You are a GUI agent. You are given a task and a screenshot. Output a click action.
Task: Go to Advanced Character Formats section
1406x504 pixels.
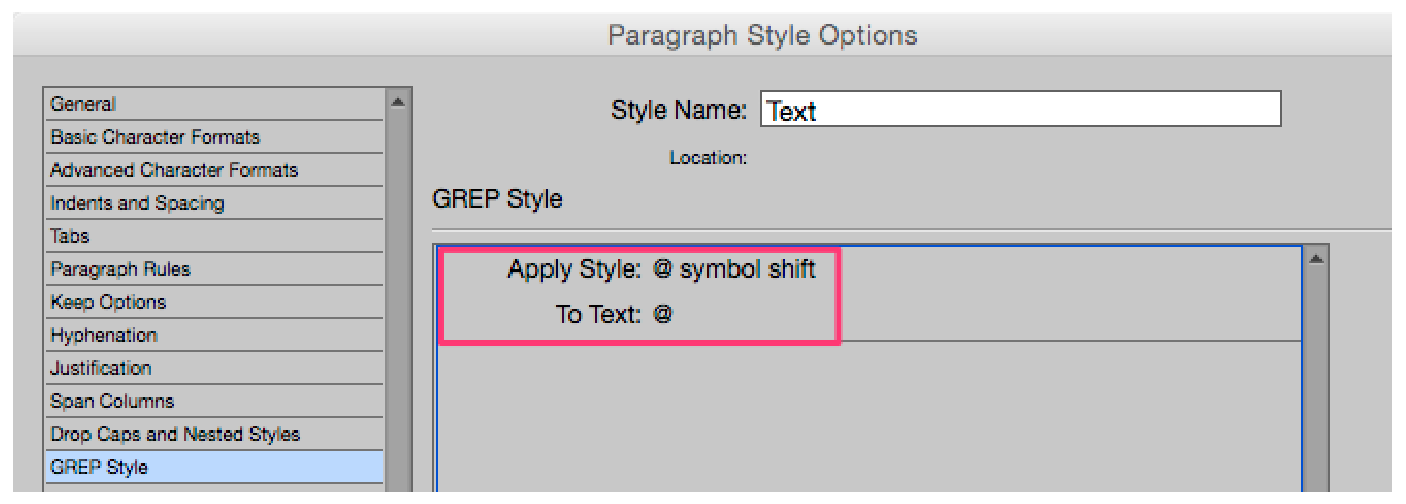[x=174, y=170]
